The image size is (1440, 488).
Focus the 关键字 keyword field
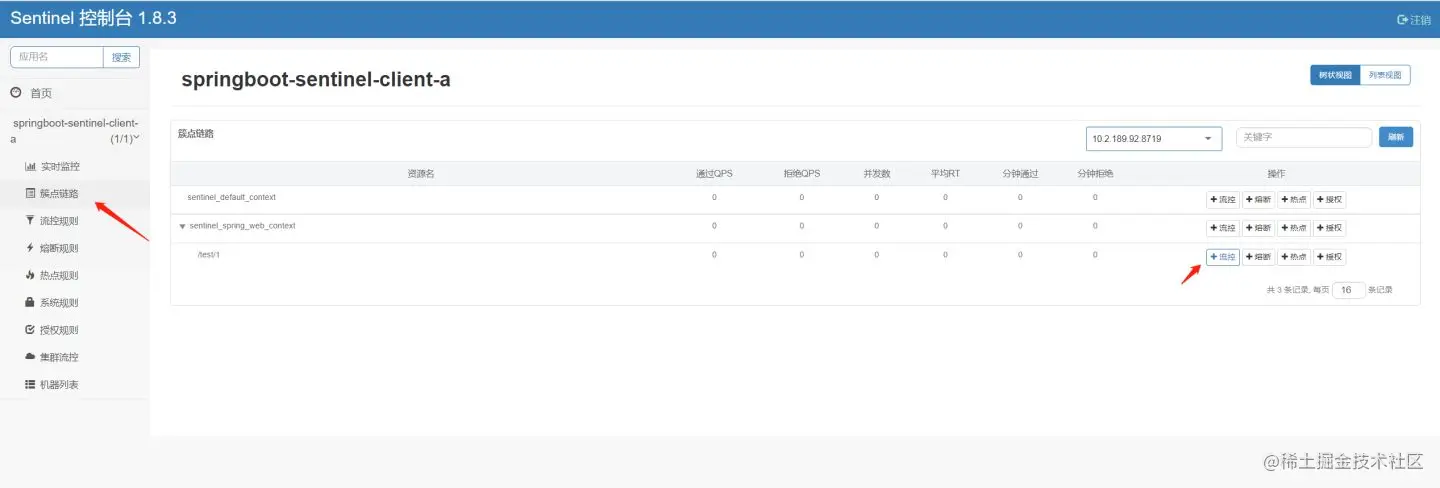pos(1304,137)
